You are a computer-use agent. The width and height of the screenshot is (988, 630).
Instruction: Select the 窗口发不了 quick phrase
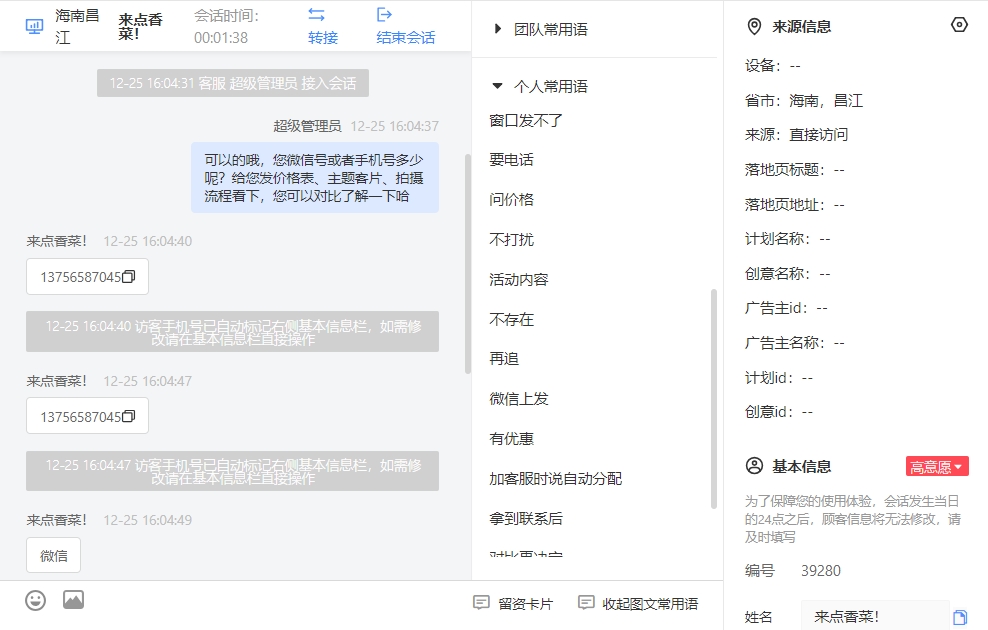click(x=526, y=120)
